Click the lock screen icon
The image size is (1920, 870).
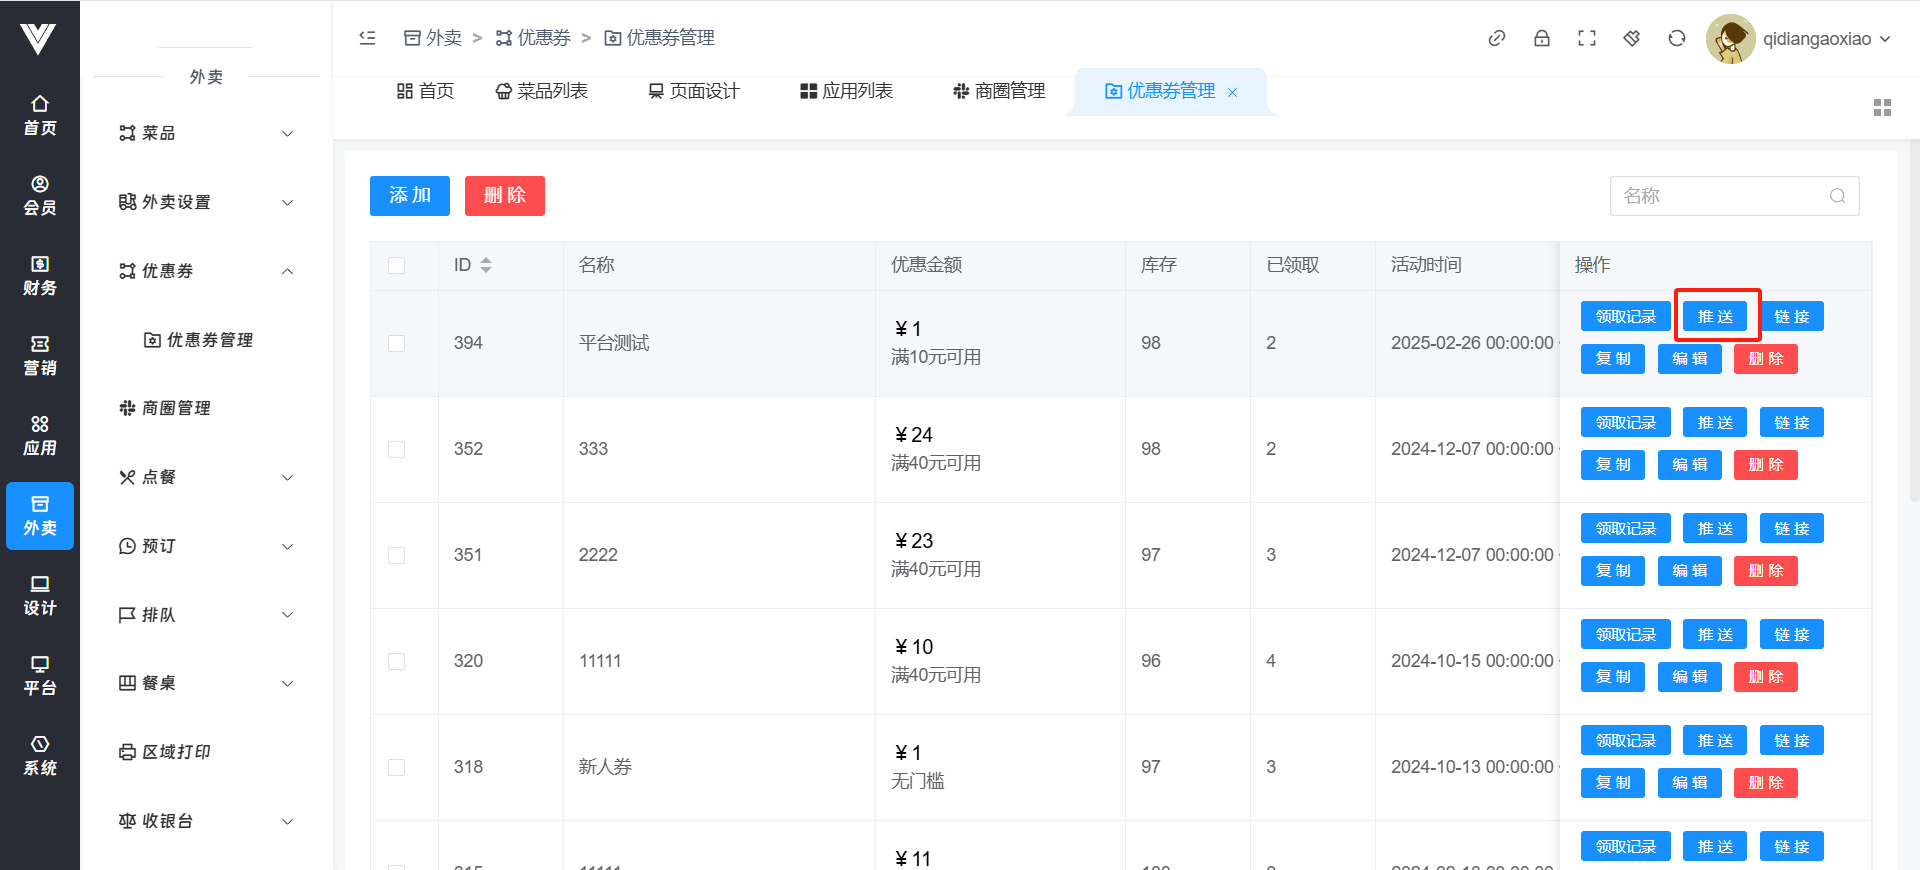click(x=1541, y=38)
